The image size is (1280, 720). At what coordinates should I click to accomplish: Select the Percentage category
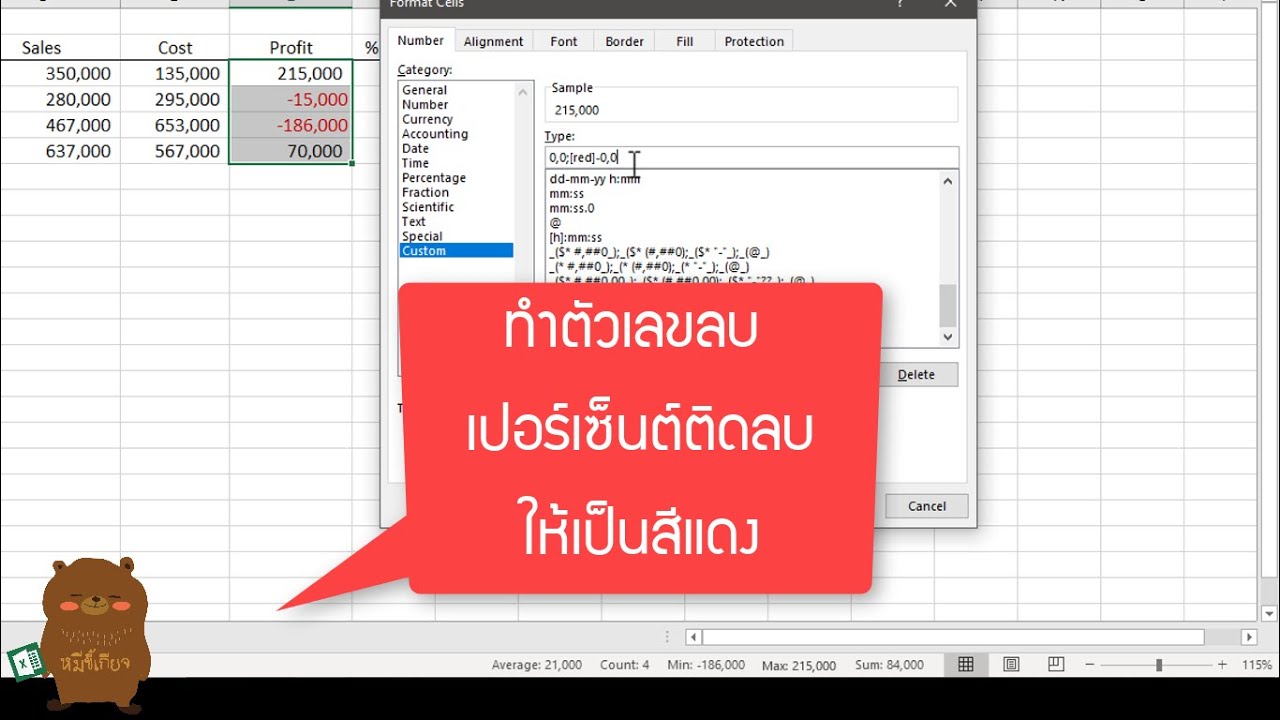433,178
